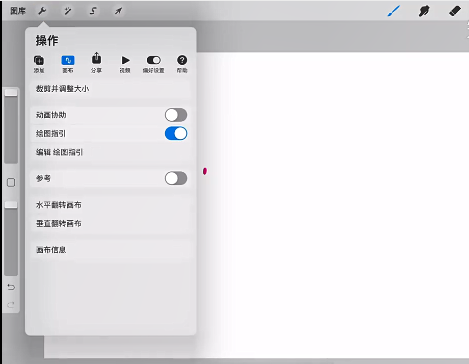Open 编辑 绘图指引 edit drawing guide

[x=110, y=152]
